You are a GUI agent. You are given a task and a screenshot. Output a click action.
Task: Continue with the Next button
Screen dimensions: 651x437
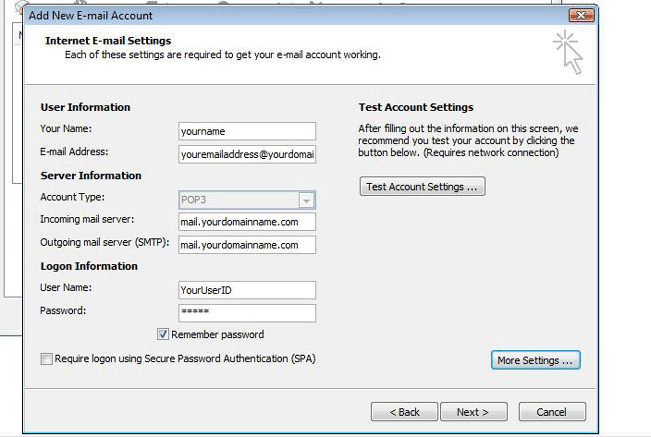[x=474, y=412]
